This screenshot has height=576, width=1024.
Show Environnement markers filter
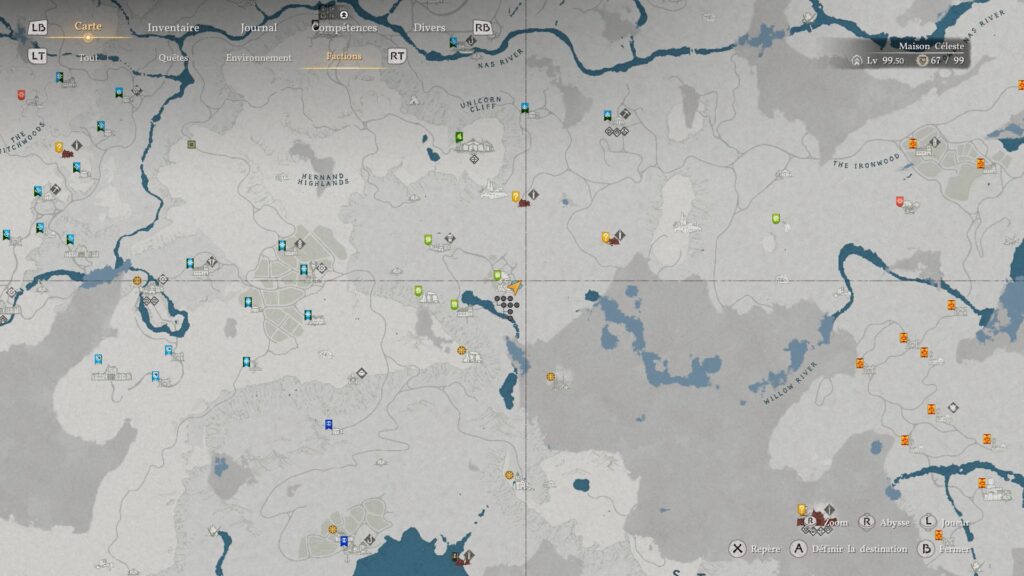(258, 57)
